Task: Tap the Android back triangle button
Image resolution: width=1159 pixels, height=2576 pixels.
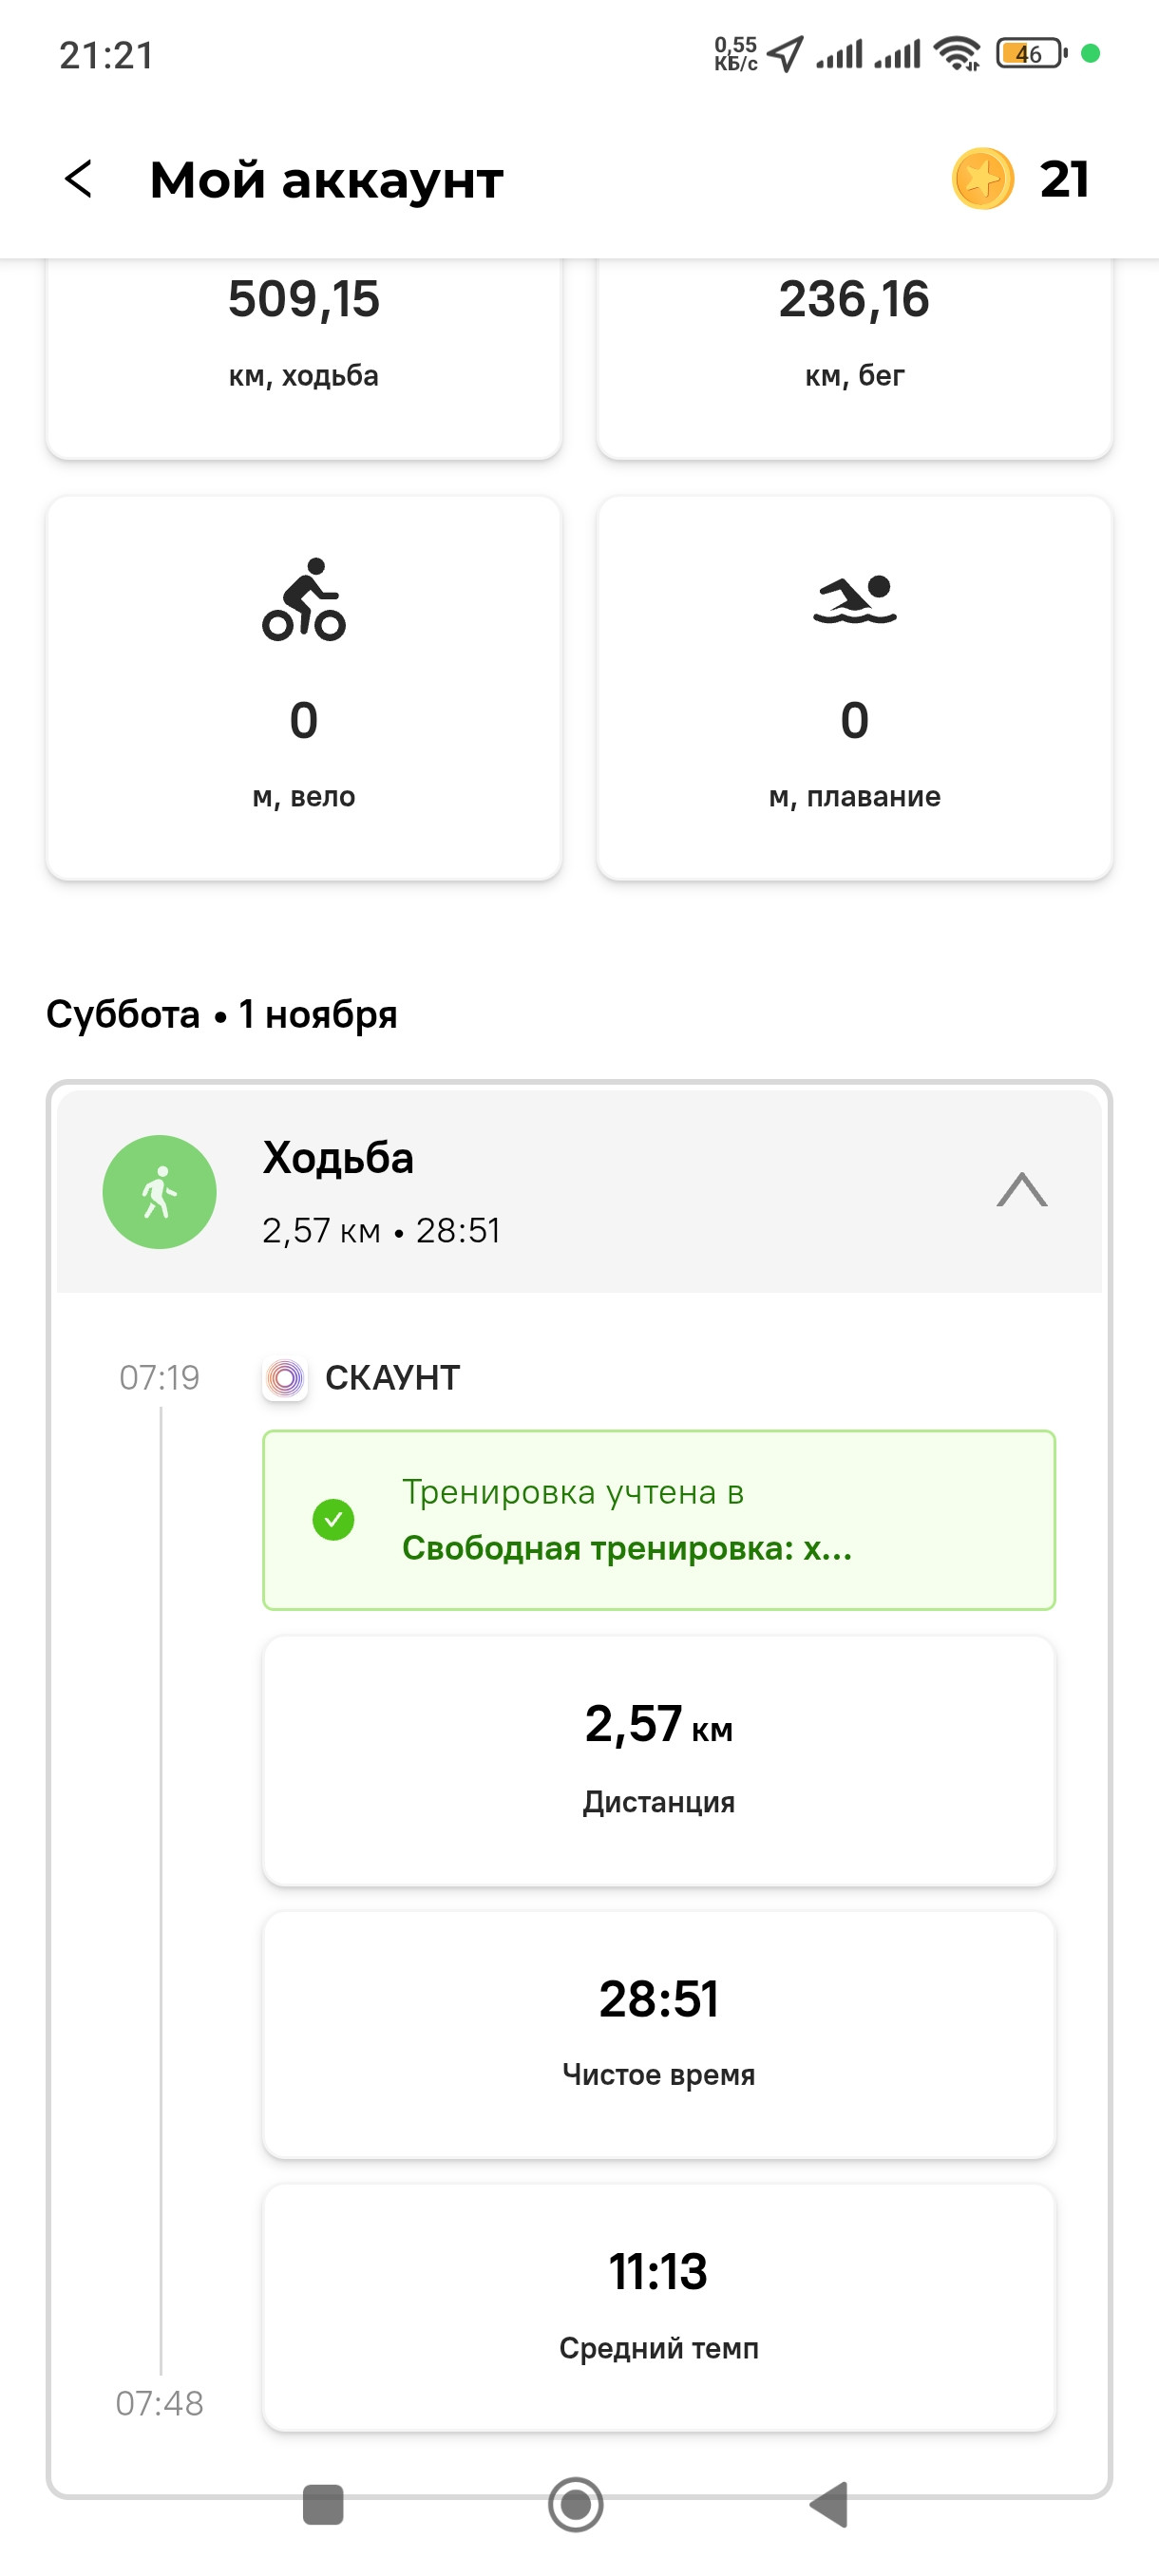Action: (829, 2504)
